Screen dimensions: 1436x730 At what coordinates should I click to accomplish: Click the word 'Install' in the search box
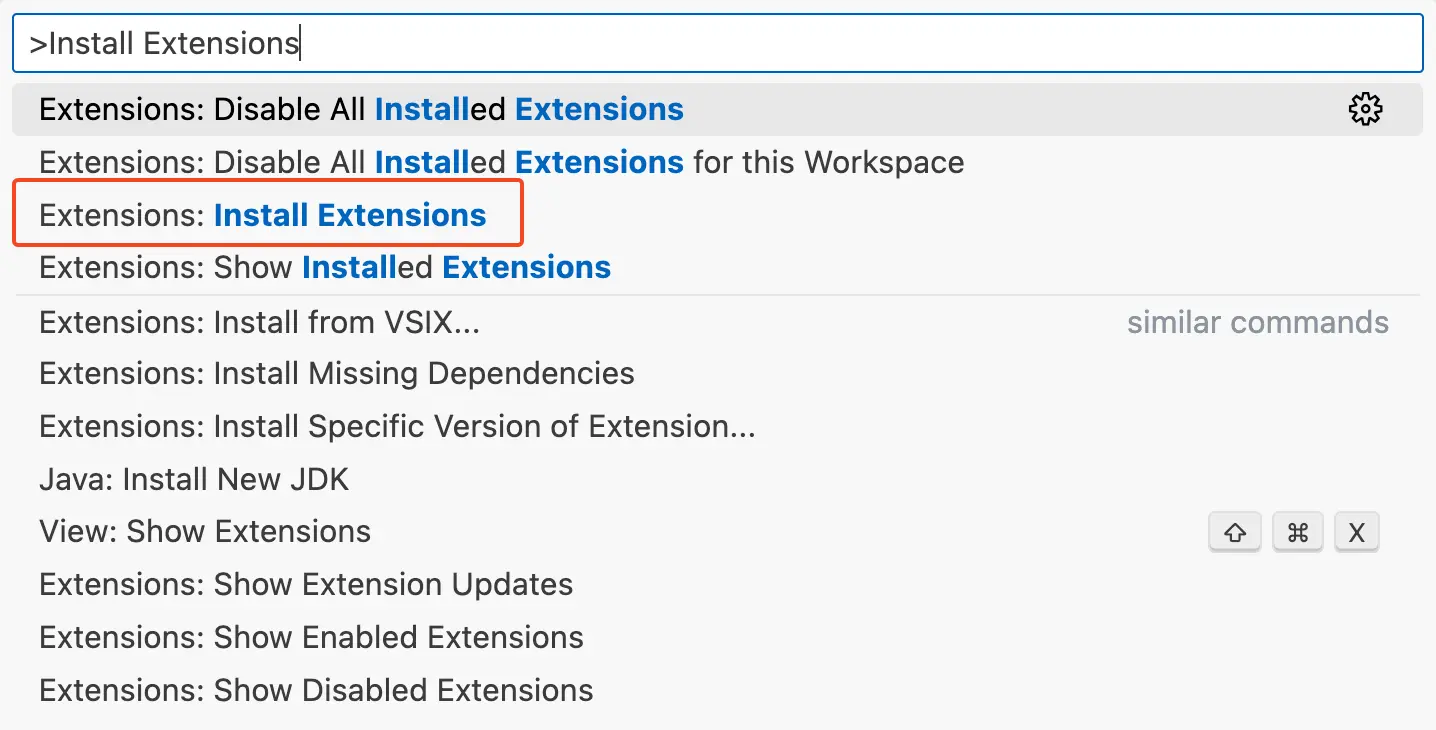tap(92, 44)
